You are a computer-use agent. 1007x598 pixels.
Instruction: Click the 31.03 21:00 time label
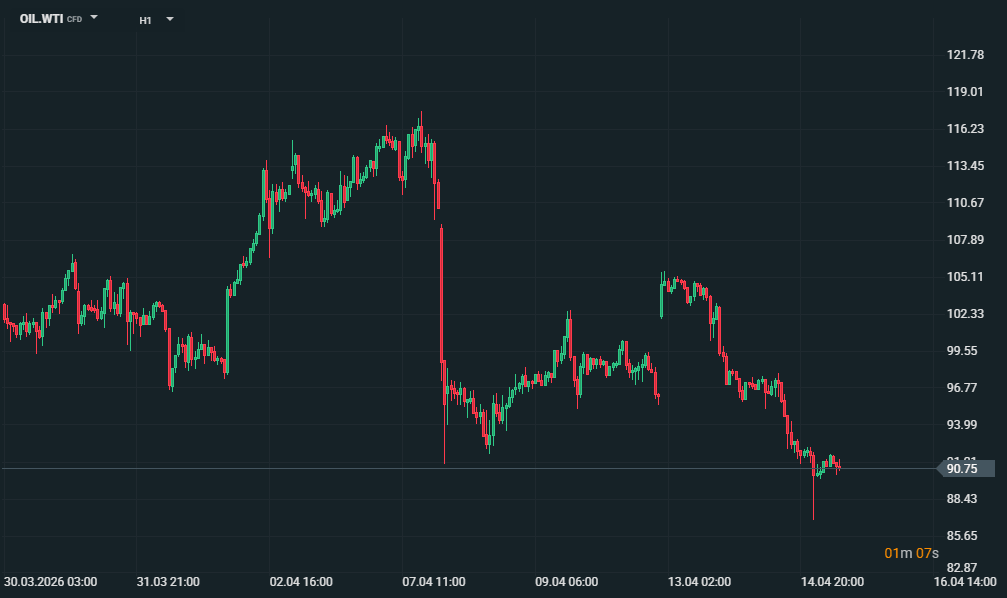(x=168, y=581)
